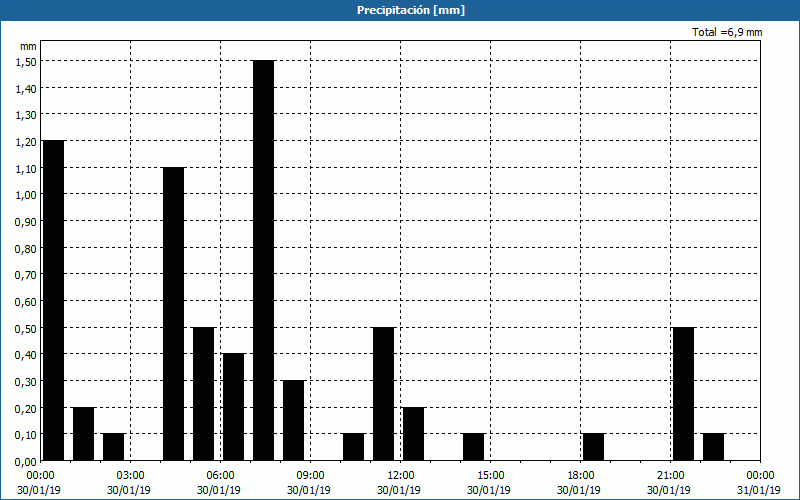Click the '0,70' y-axis label
This screenshot has width=800, height=500.
pyautogui.click(x=26, y=275)
